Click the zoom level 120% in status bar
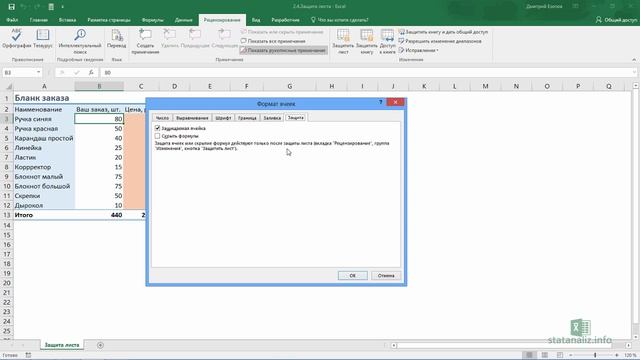The width and height of the screenshot is (640, 360). tap(630, 355)
